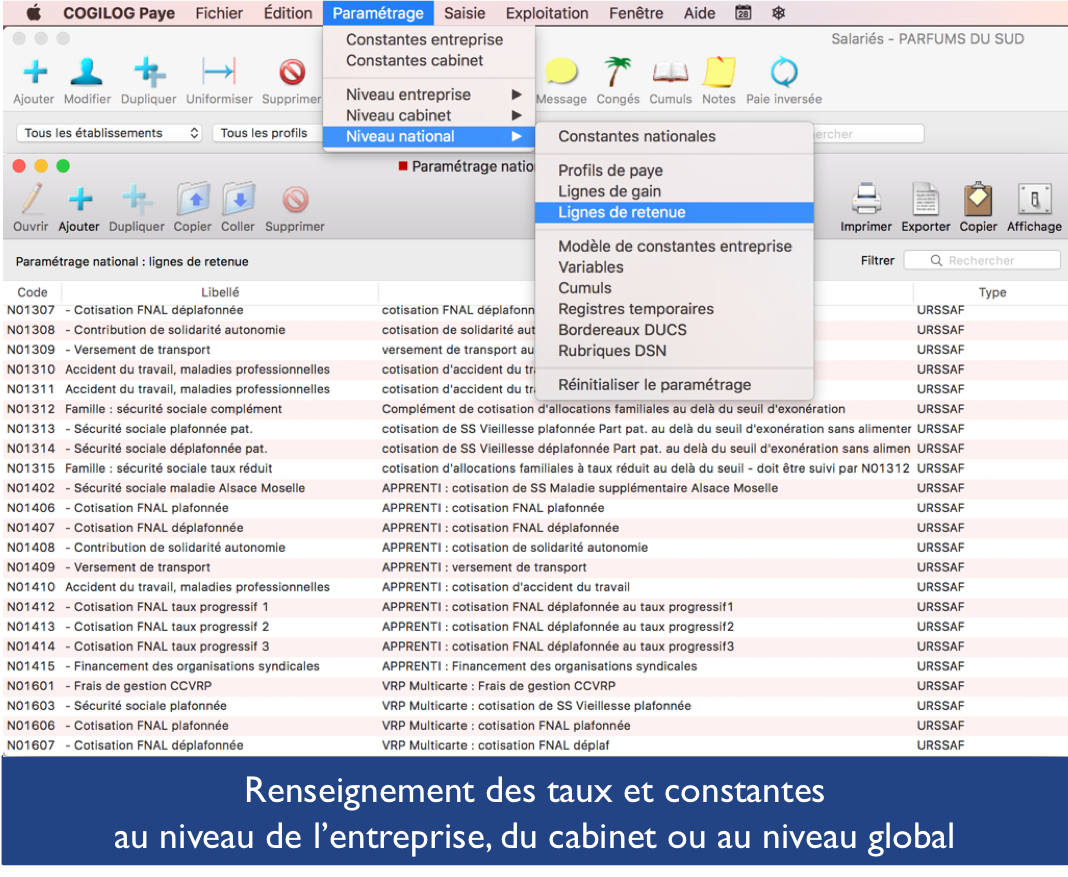Click the Imprimer printer icon

coord(866,199)
